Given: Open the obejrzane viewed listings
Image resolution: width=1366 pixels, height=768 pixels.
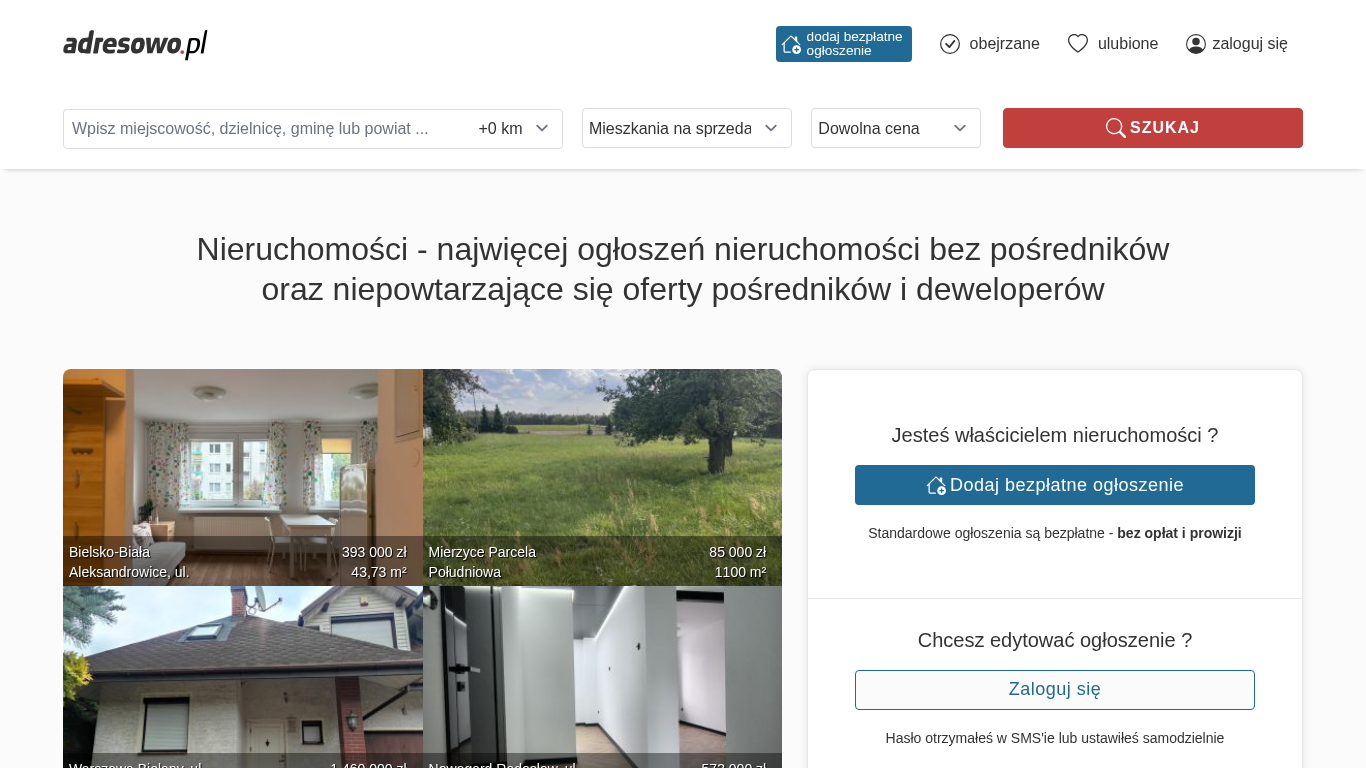Looking at the screenshot, I should coord(1003,44).
